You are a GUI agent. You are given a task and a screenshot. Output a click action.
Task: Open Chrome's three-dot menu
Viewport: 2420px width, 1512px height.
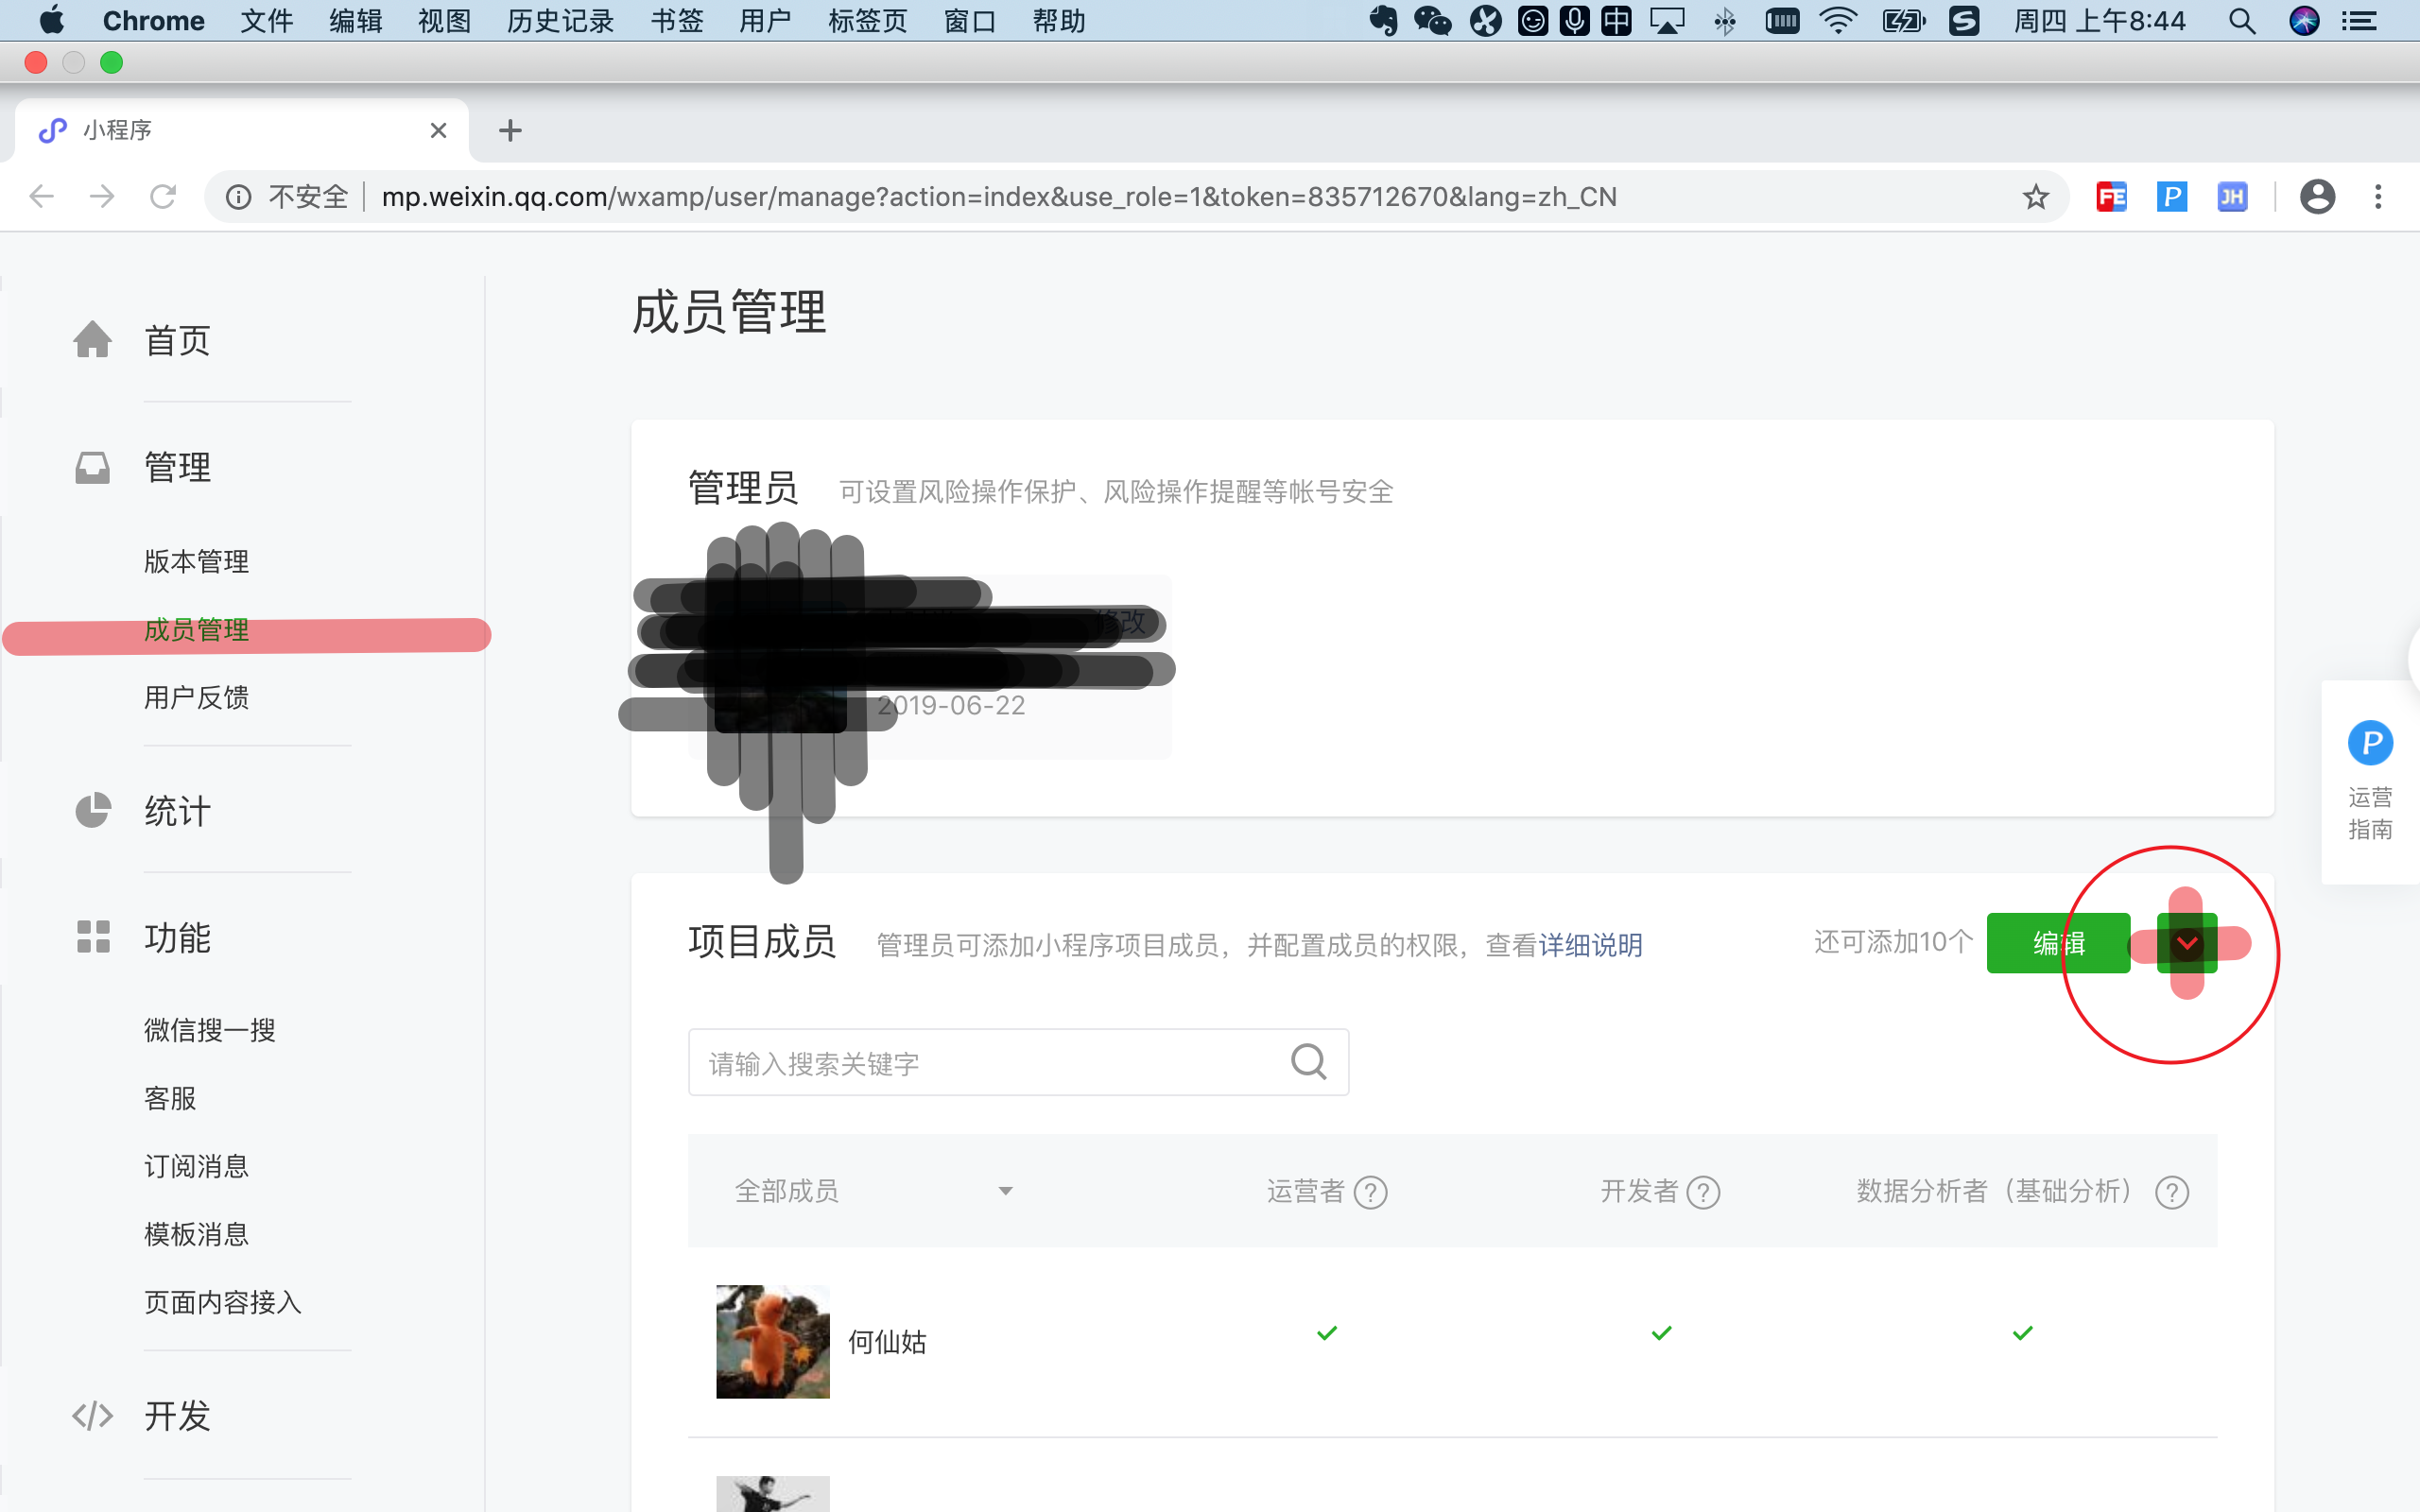click(x=2378, y=197)
